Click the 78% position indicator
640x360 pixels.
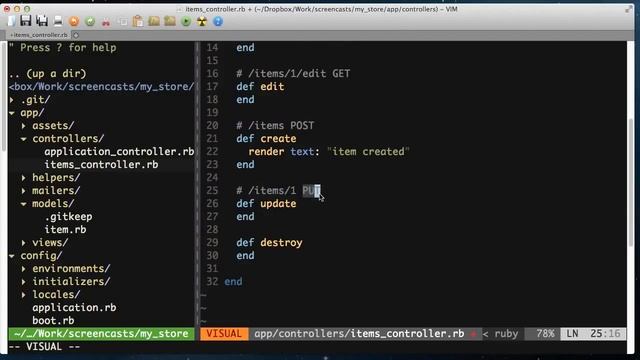[x=545, y=334]
